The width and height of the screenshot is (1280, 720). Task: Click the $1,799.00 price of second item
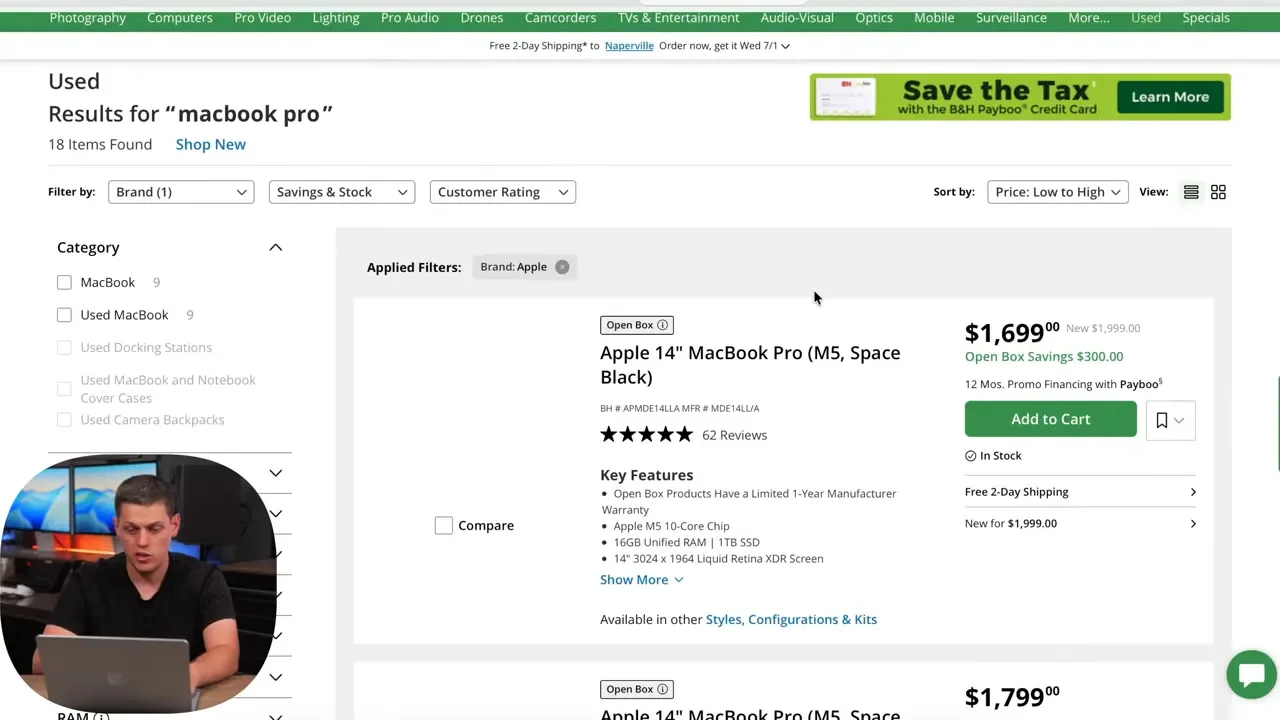point(1012,697)
